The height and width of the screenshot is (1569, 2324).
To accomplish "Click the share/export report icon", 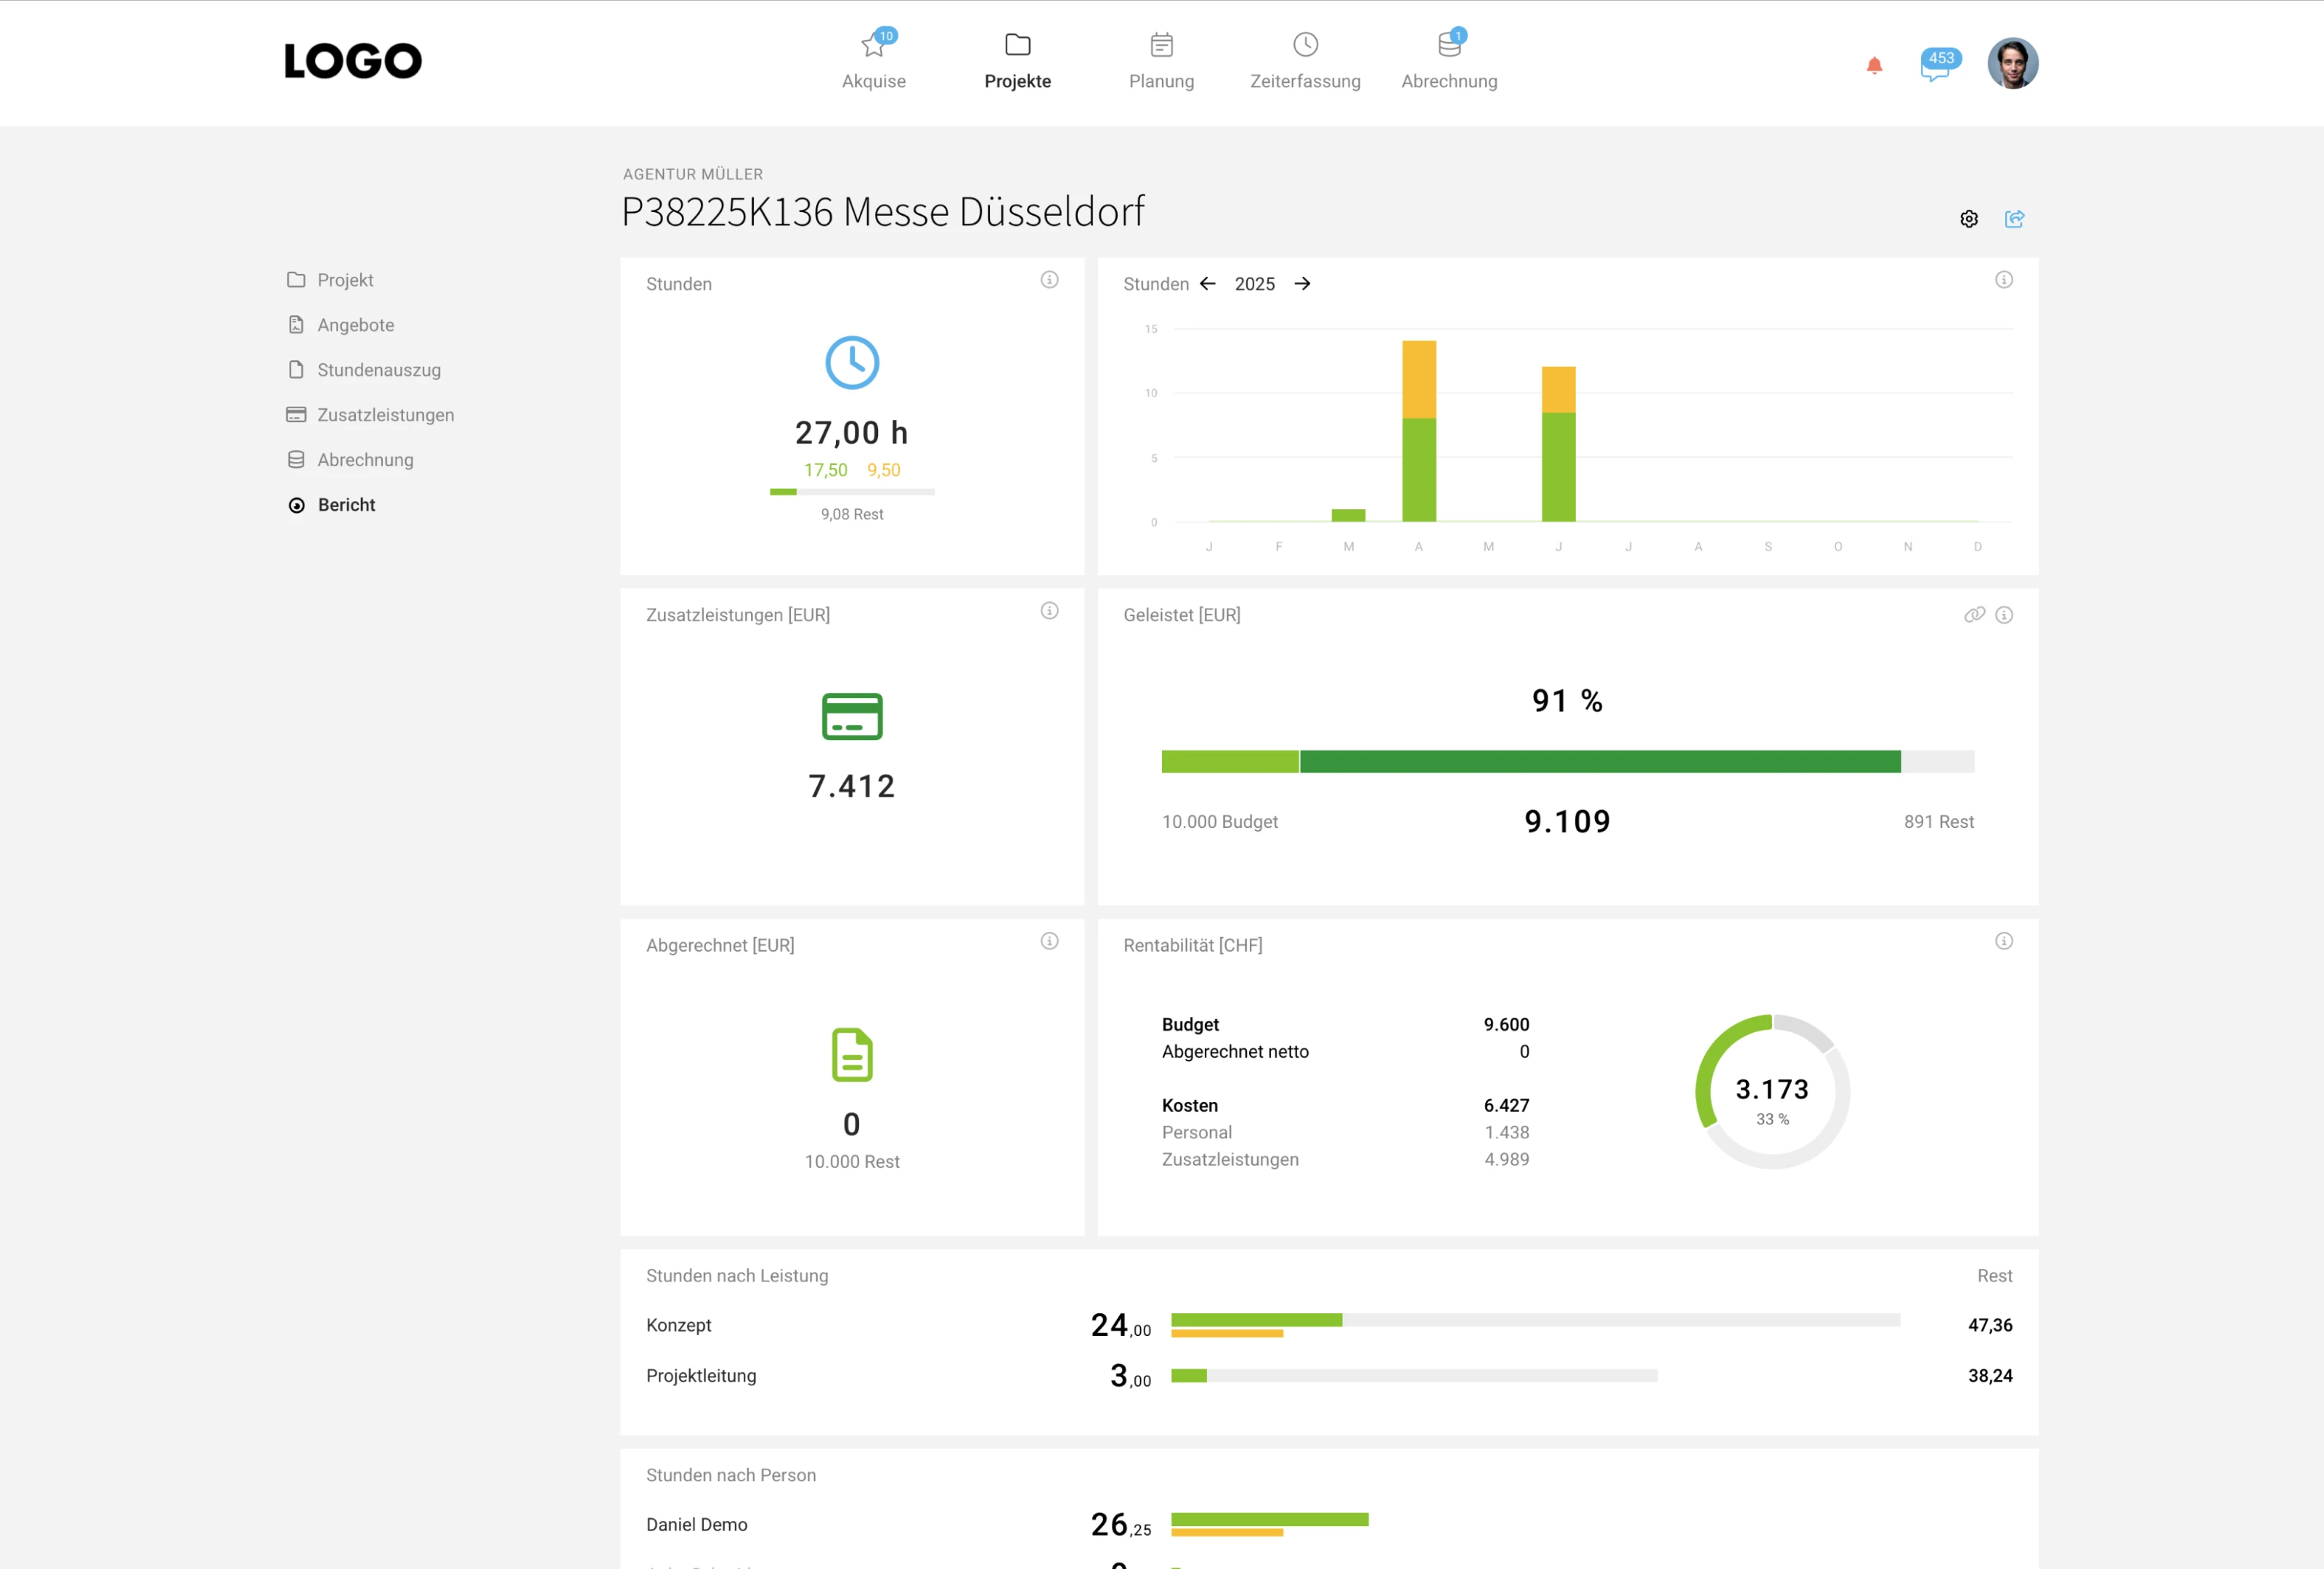I will point(2014,219).
